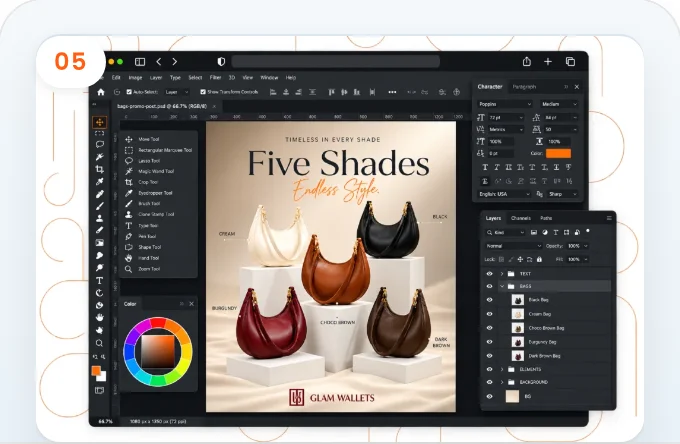This screenshot has height=444, width=680.
Task: Collapse the BAGS layer group
Action: point(502,286)
